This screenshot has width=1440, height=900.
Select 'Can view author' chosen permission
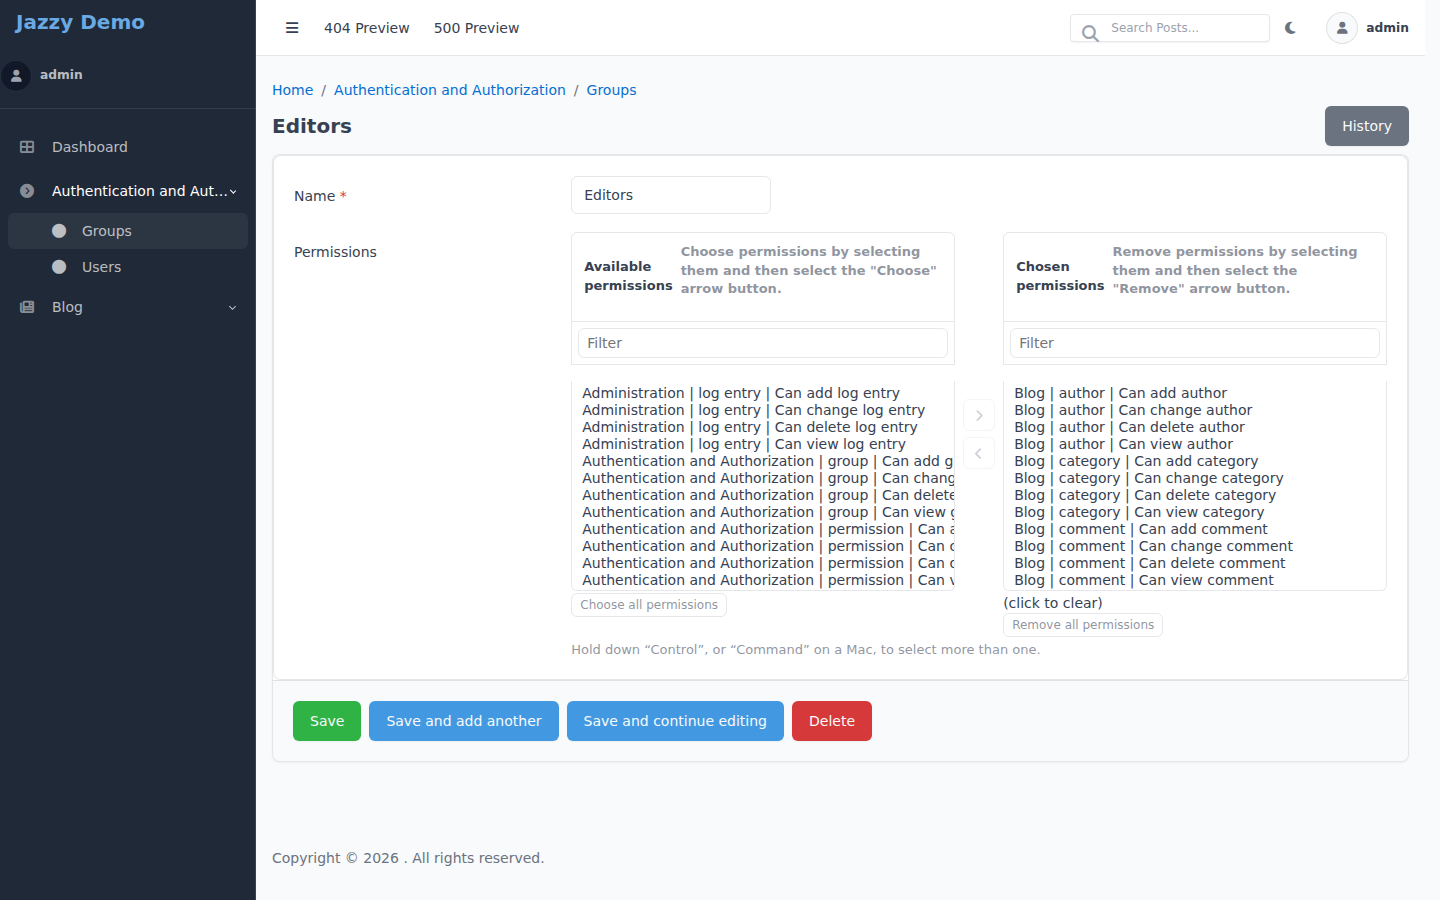tap(1195, 444)
